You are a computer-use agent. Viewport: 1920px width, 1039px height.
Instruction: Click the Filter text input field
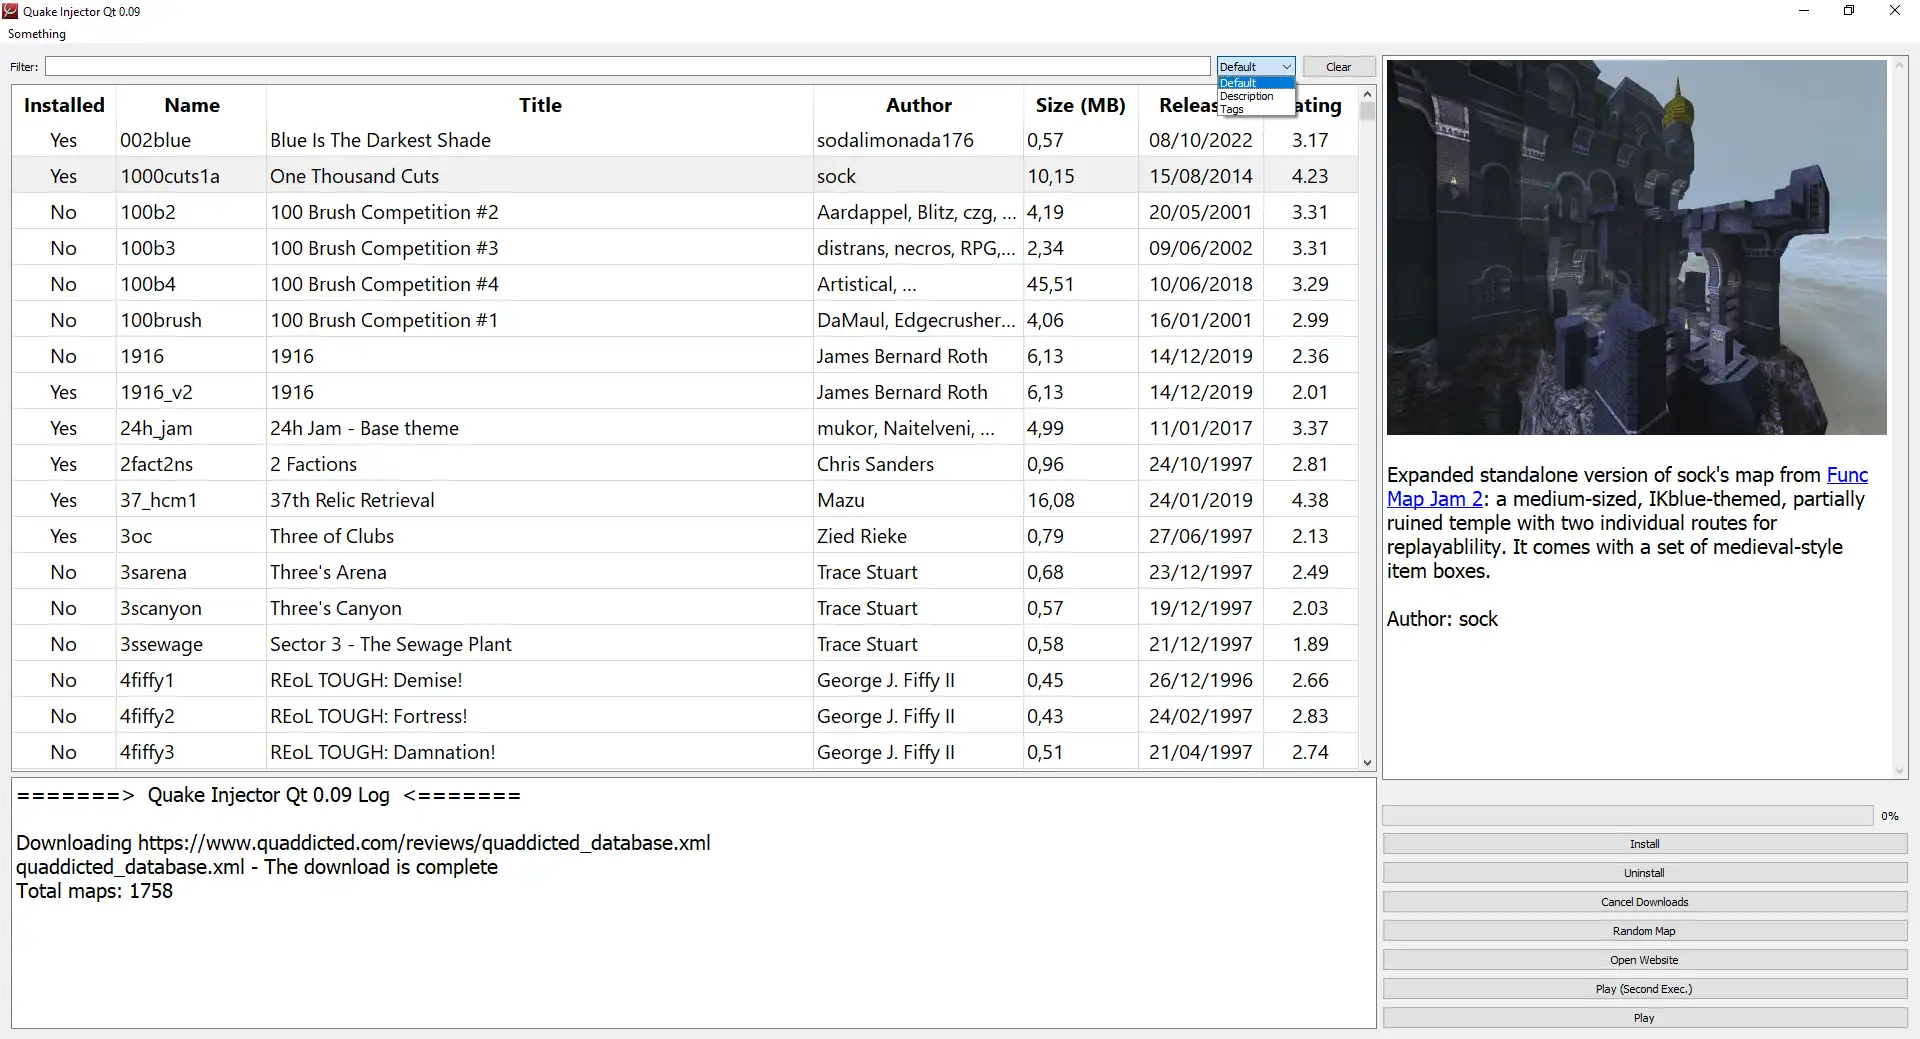(628, 67)
